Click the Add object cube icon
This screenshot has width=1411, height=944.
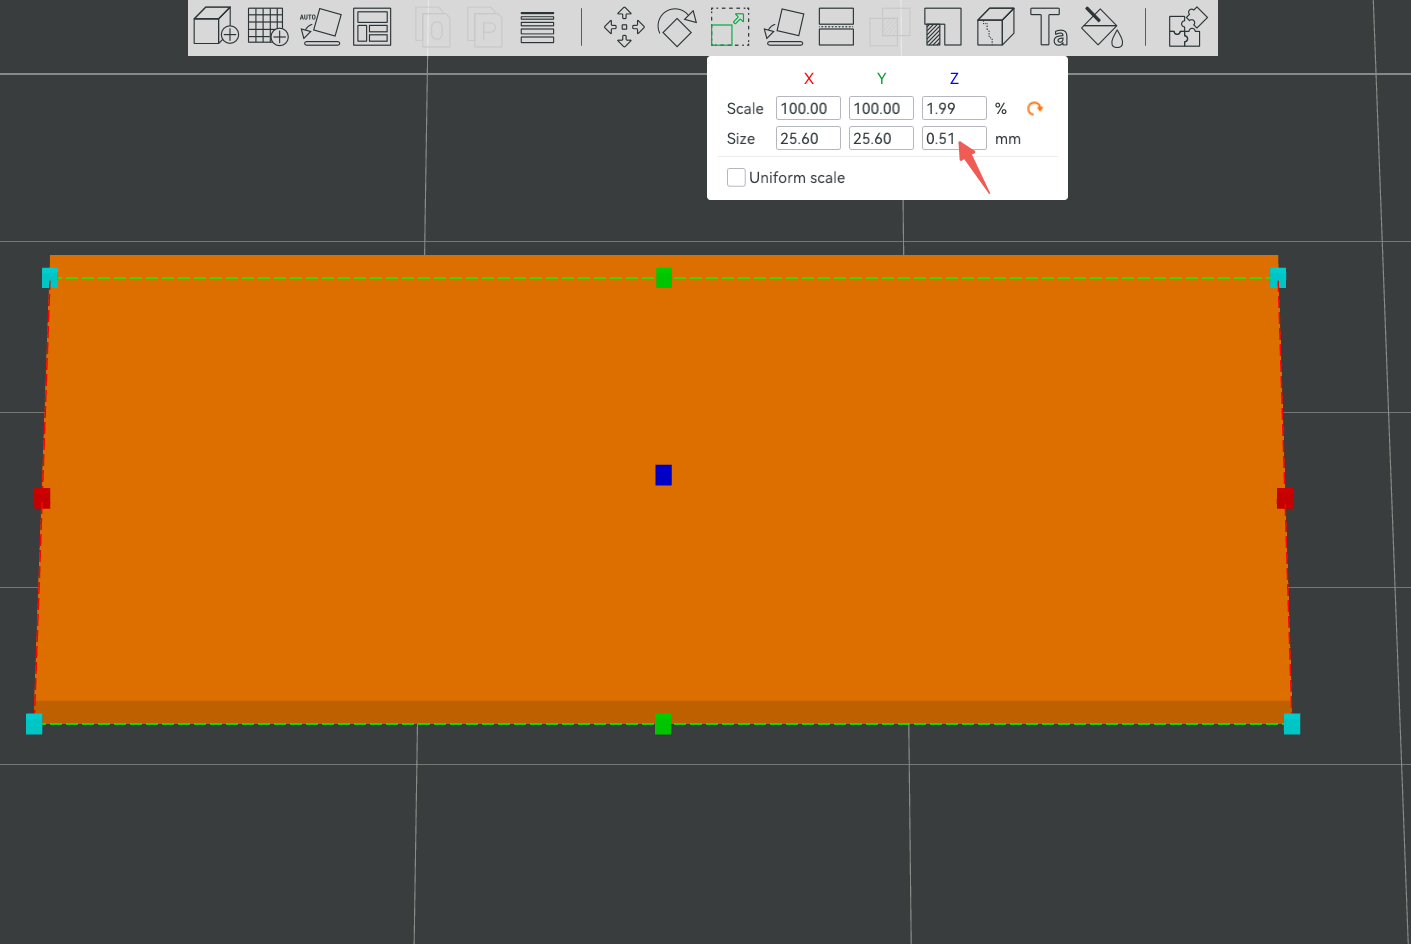(215, 26)
